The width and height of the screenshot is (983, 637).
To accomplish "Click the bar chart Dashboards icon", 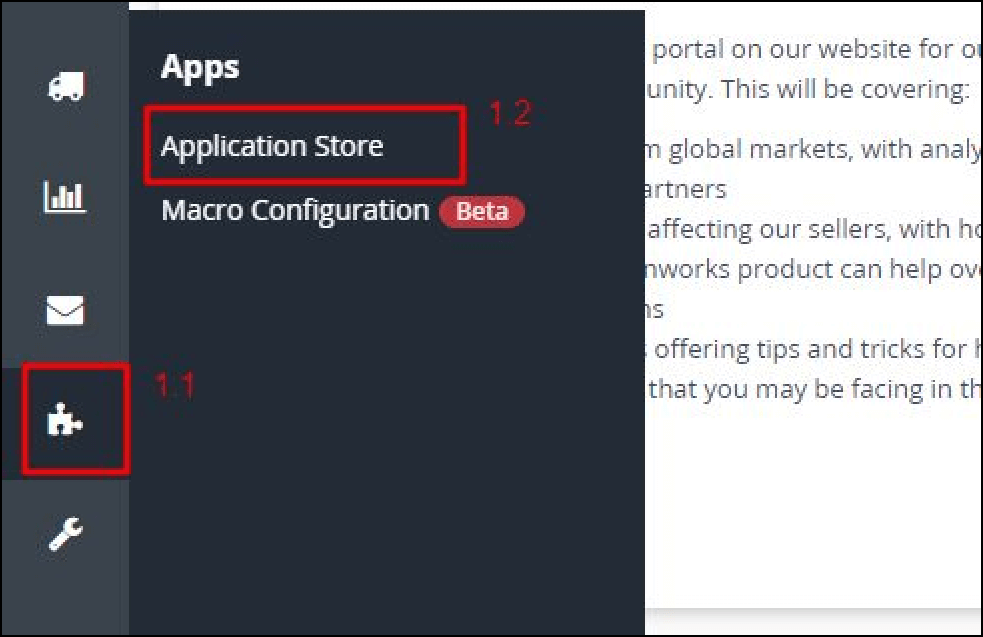I will (66, 198).
